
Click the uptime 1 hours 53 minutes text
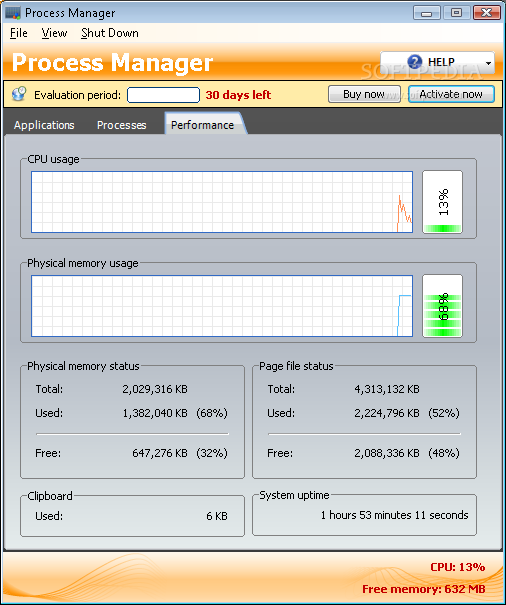[x=394, y=515]
